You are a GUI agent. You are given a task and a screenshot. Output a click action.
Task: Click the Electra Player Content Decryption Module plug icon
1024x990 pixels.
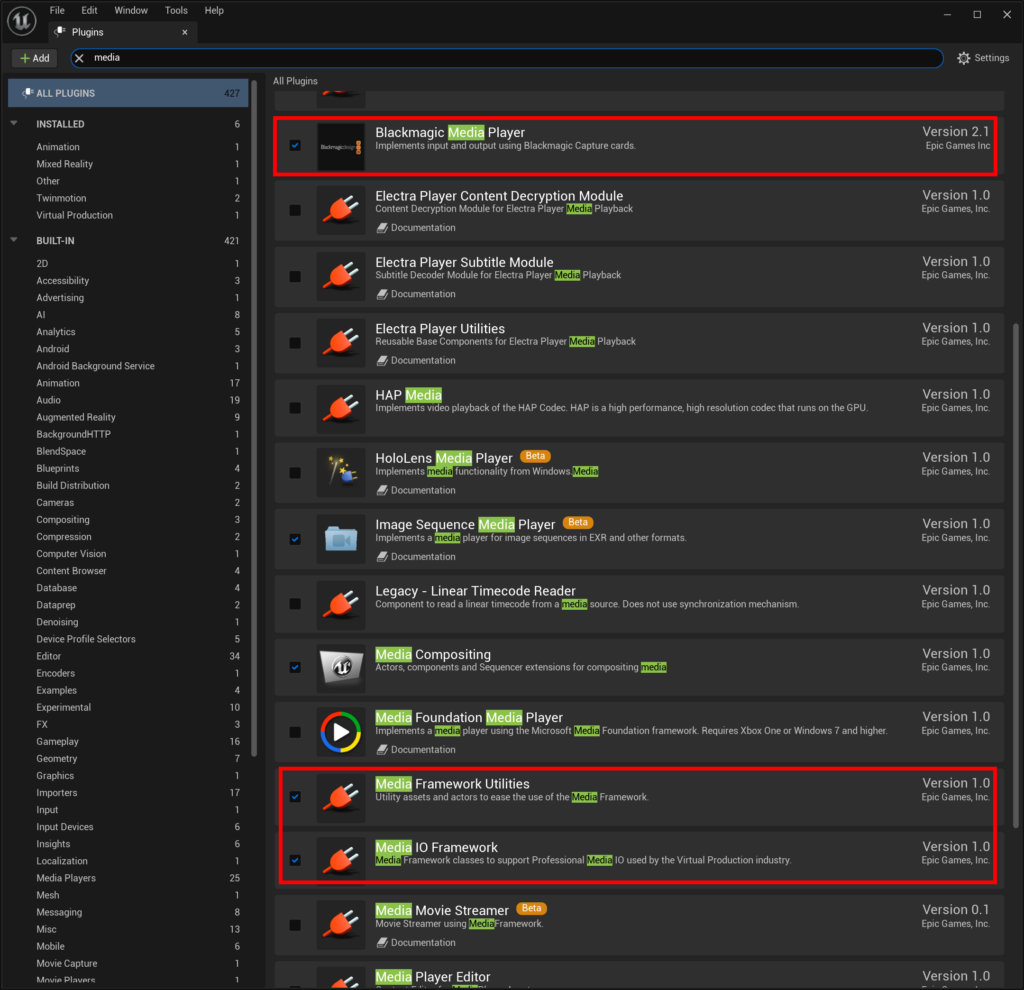coord(341,210)
